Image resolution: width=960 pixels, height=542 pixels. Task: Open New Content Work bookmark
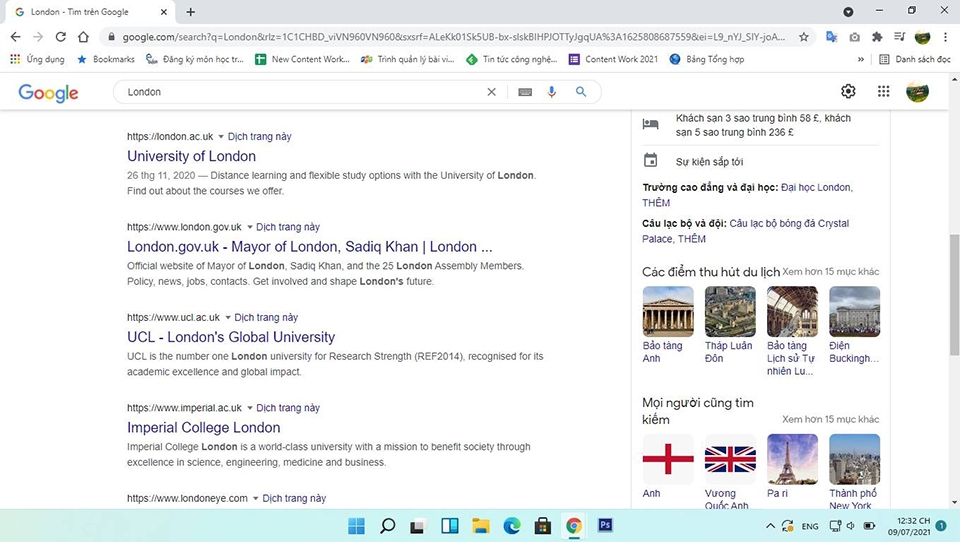tap(302, 59)
